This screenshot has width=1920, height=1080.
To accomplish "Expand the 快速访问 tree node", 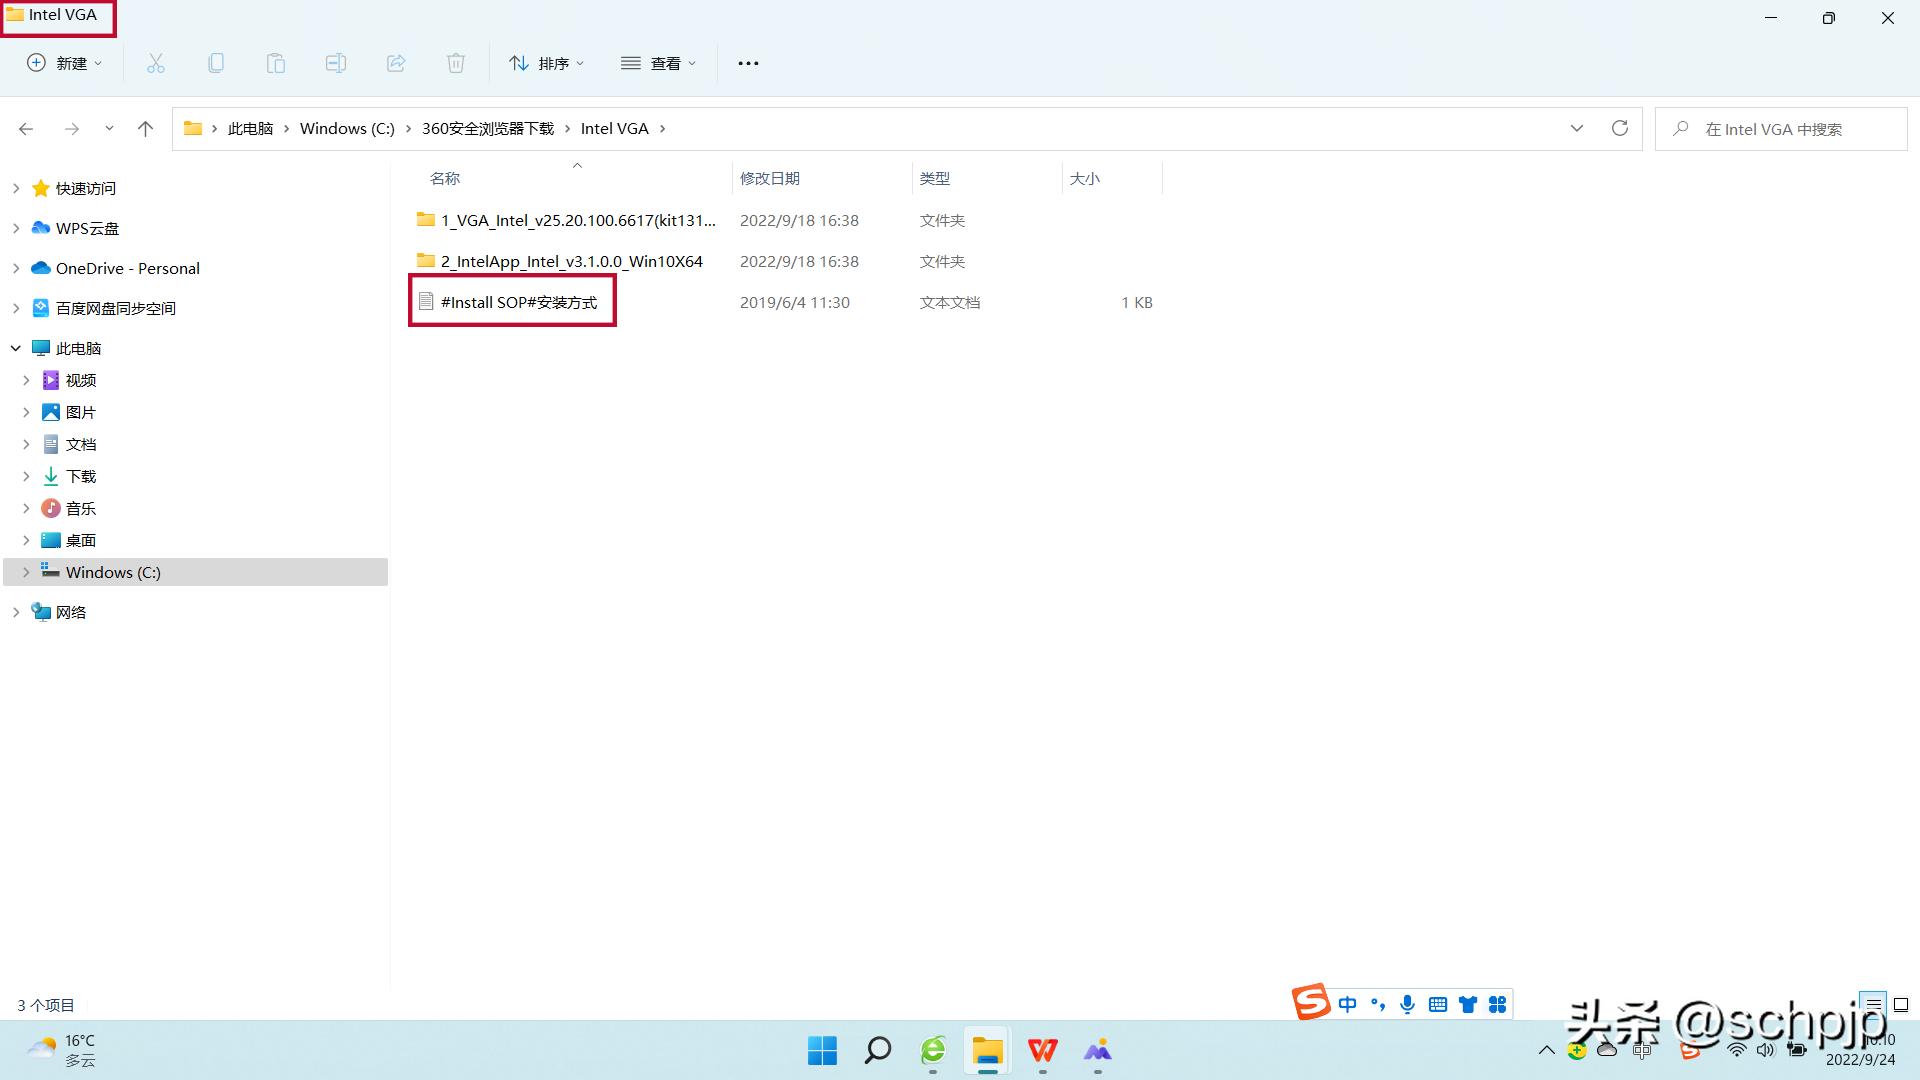I will (x=16, y=188).
